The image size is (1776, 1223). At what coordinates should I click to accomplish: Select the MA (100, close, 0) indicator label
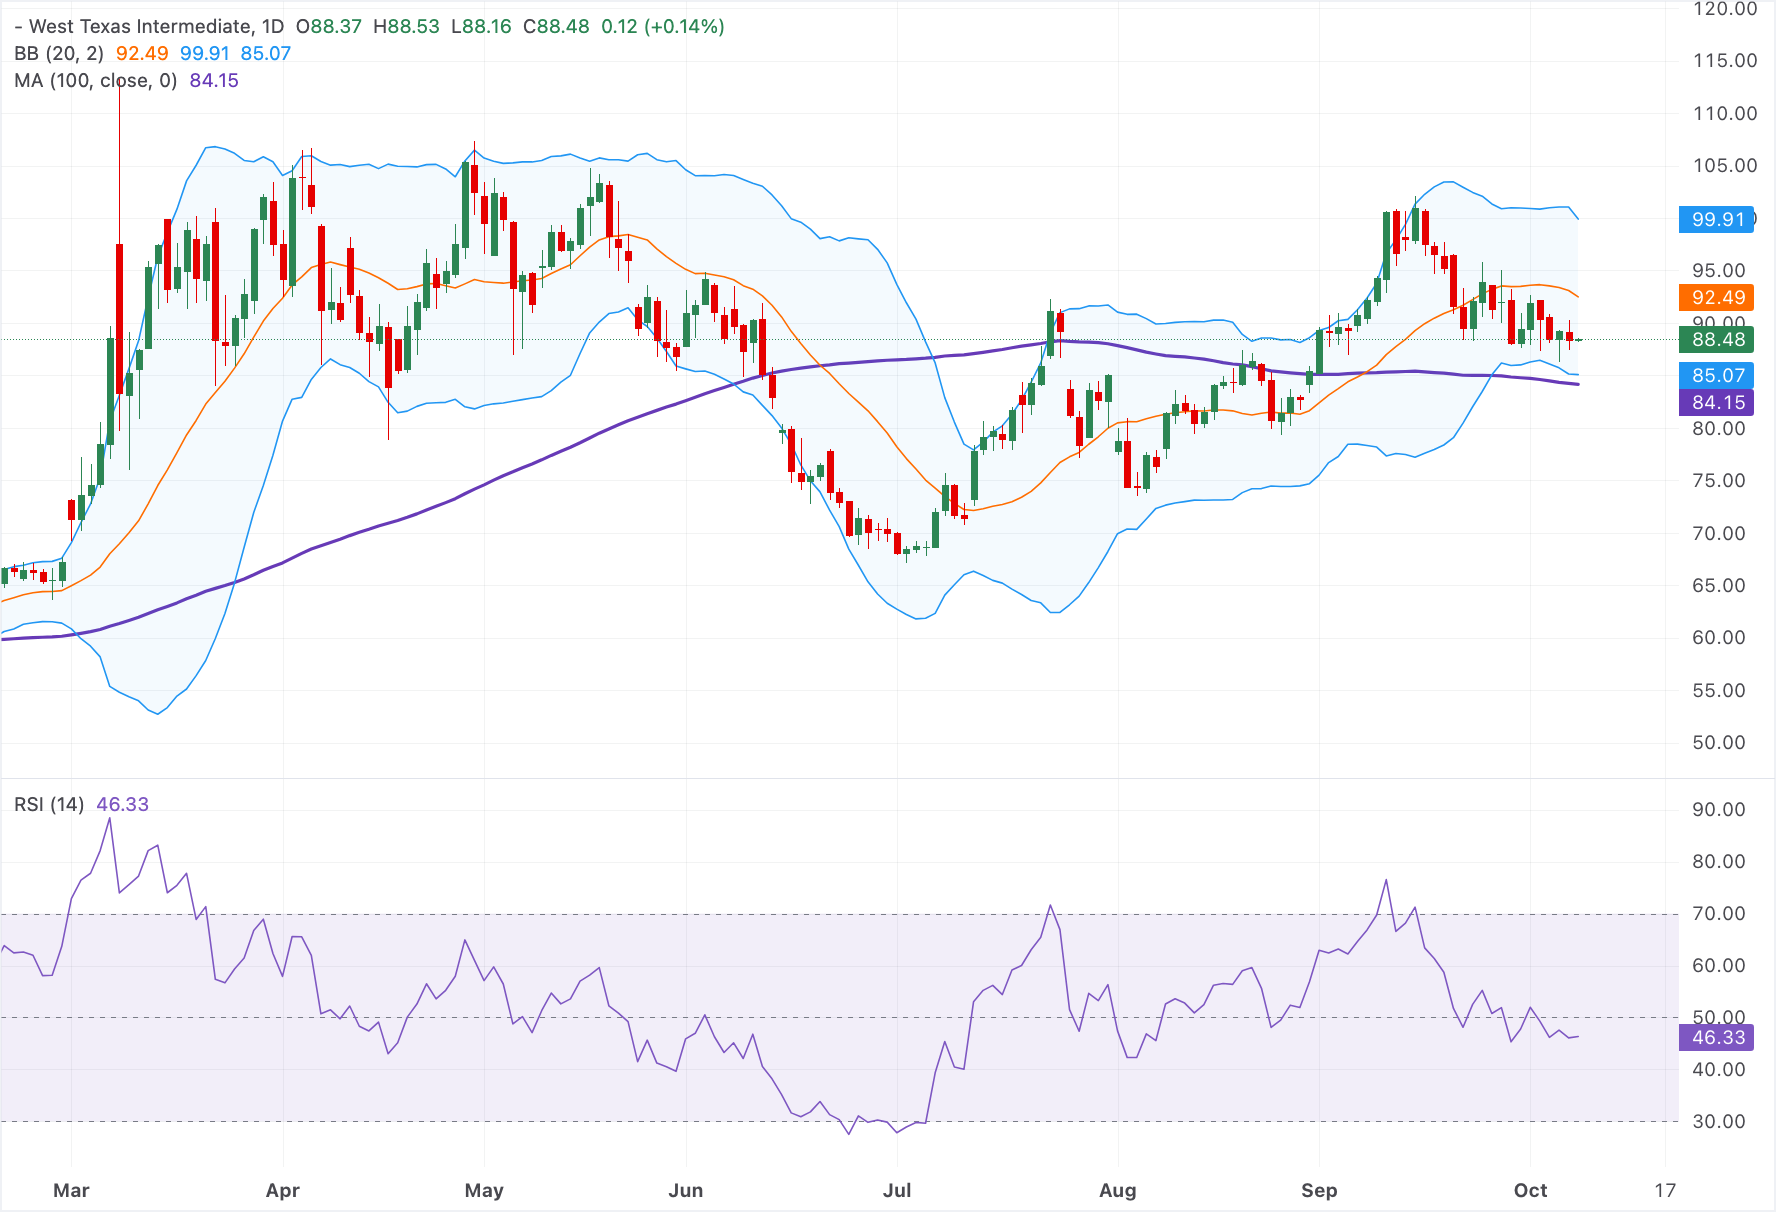[x=95, y=81]
